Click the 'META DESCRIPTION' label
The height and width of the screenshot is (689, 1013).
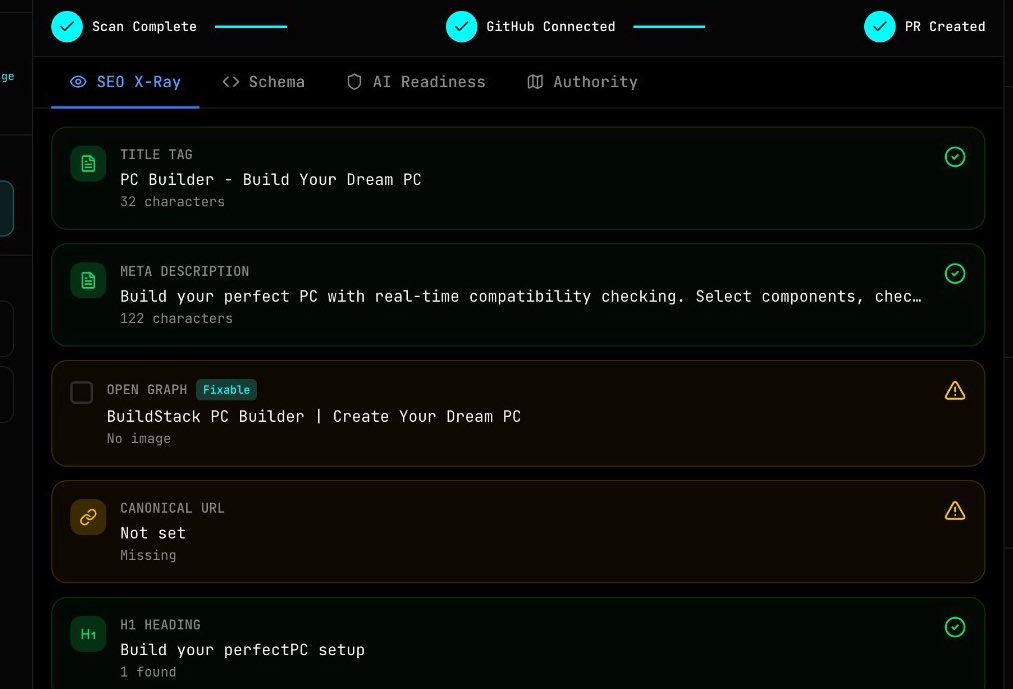point(185,271)
